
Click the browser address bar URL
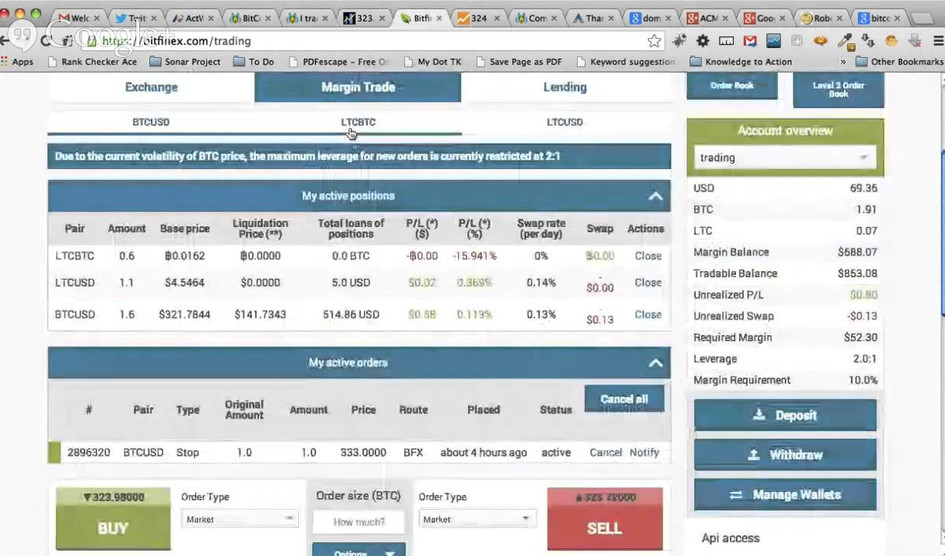[176, 41]
